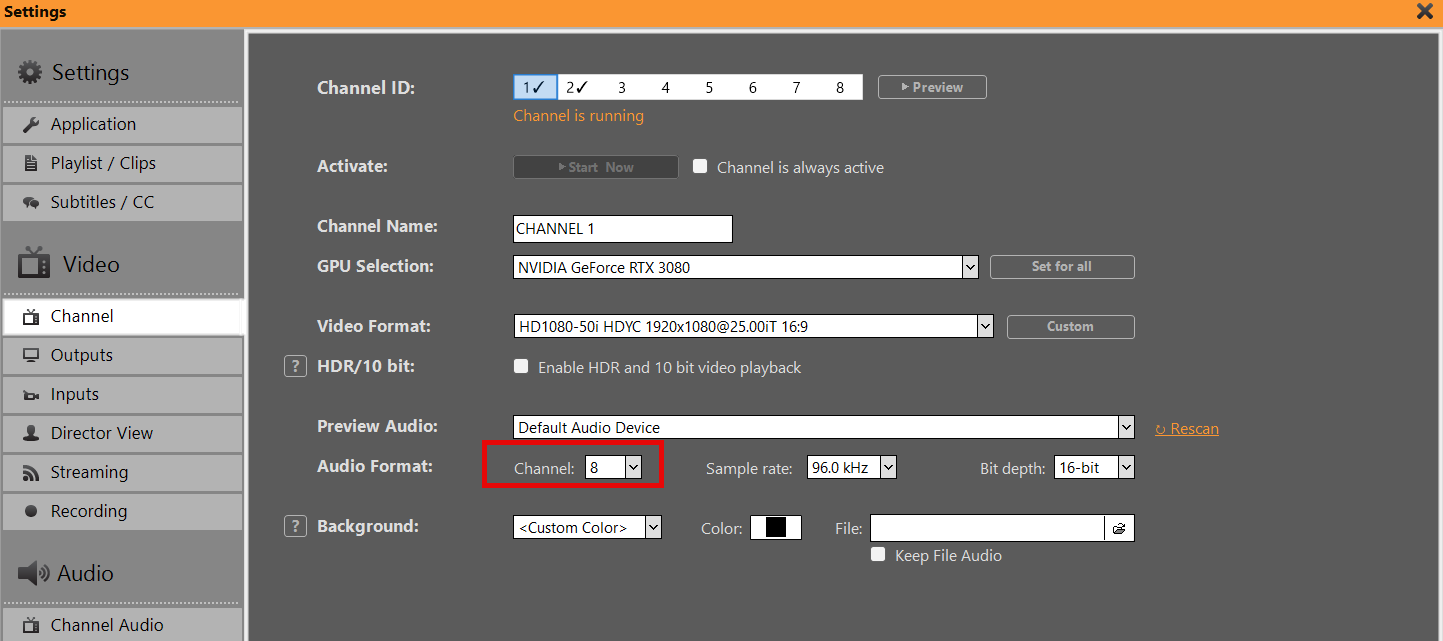Expand the GPU Selection dropdown

pyautogui.click(x=969, y=267)
